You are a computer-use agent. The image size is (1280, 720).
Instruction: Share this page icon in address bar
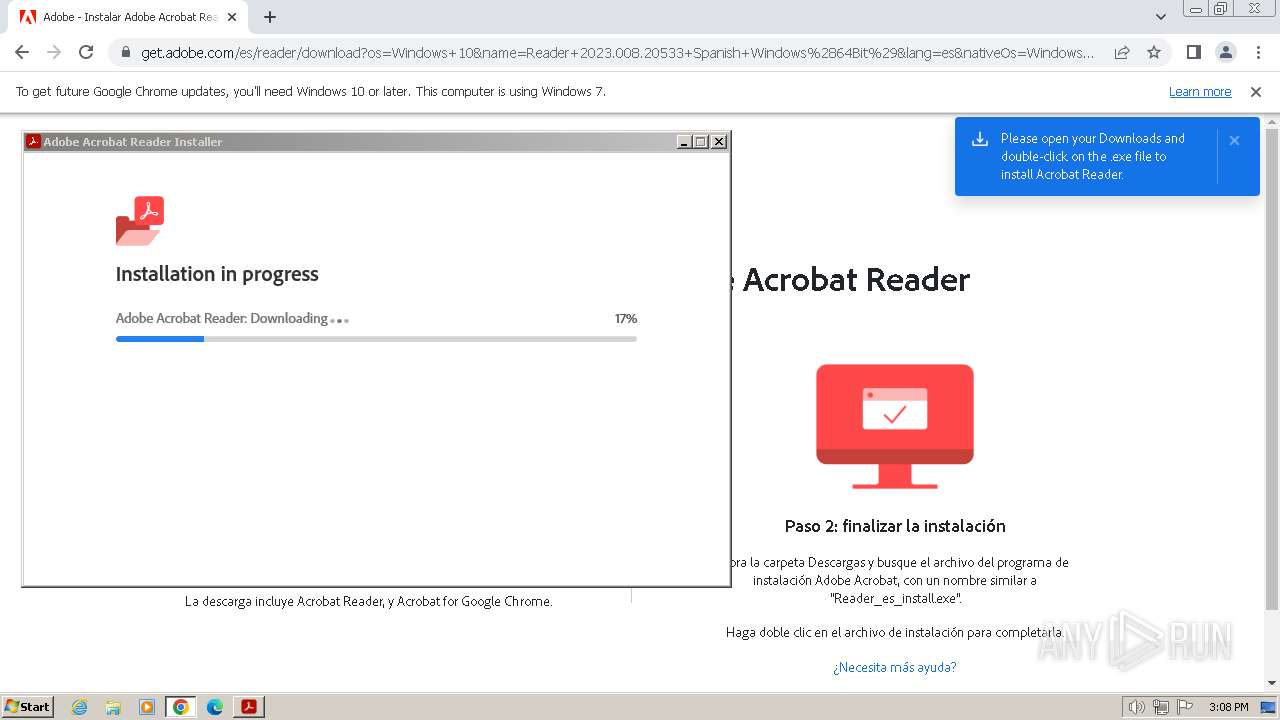pyautogui.click(x=1122, y=52)
